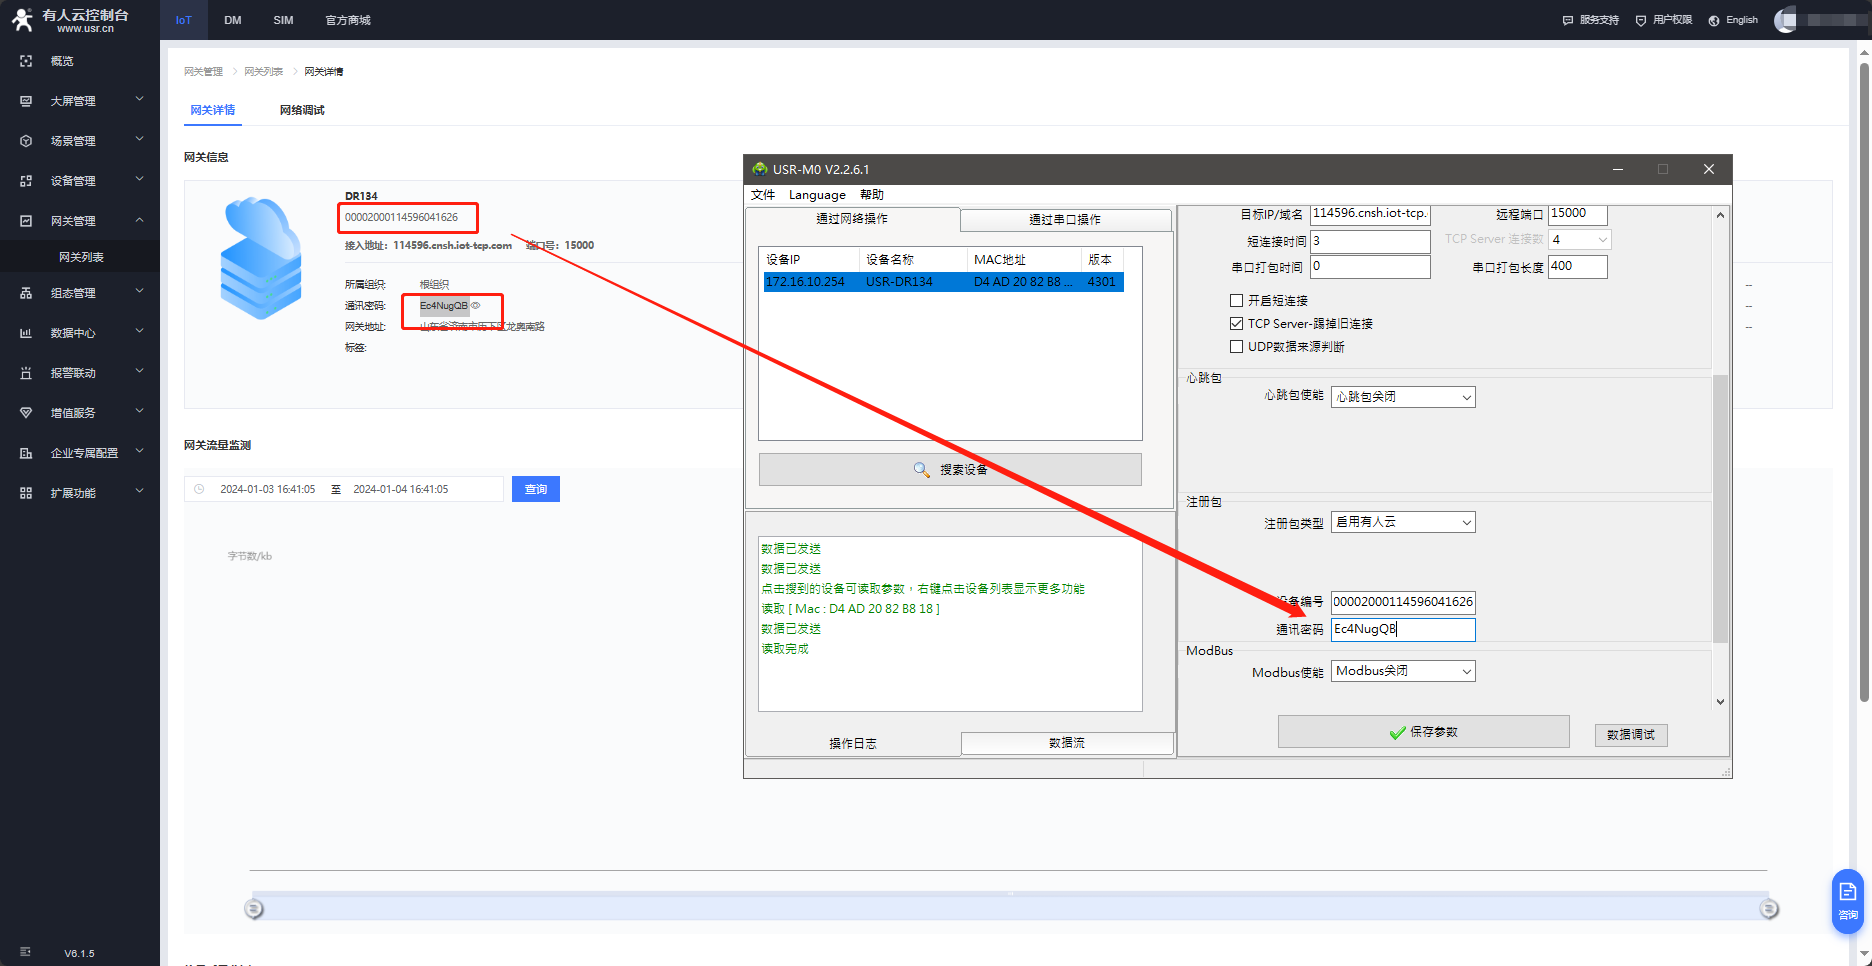Click the 报警联动 alarm icon
The height and width of the screenshot is (966, 1872).
click(26, 373)
